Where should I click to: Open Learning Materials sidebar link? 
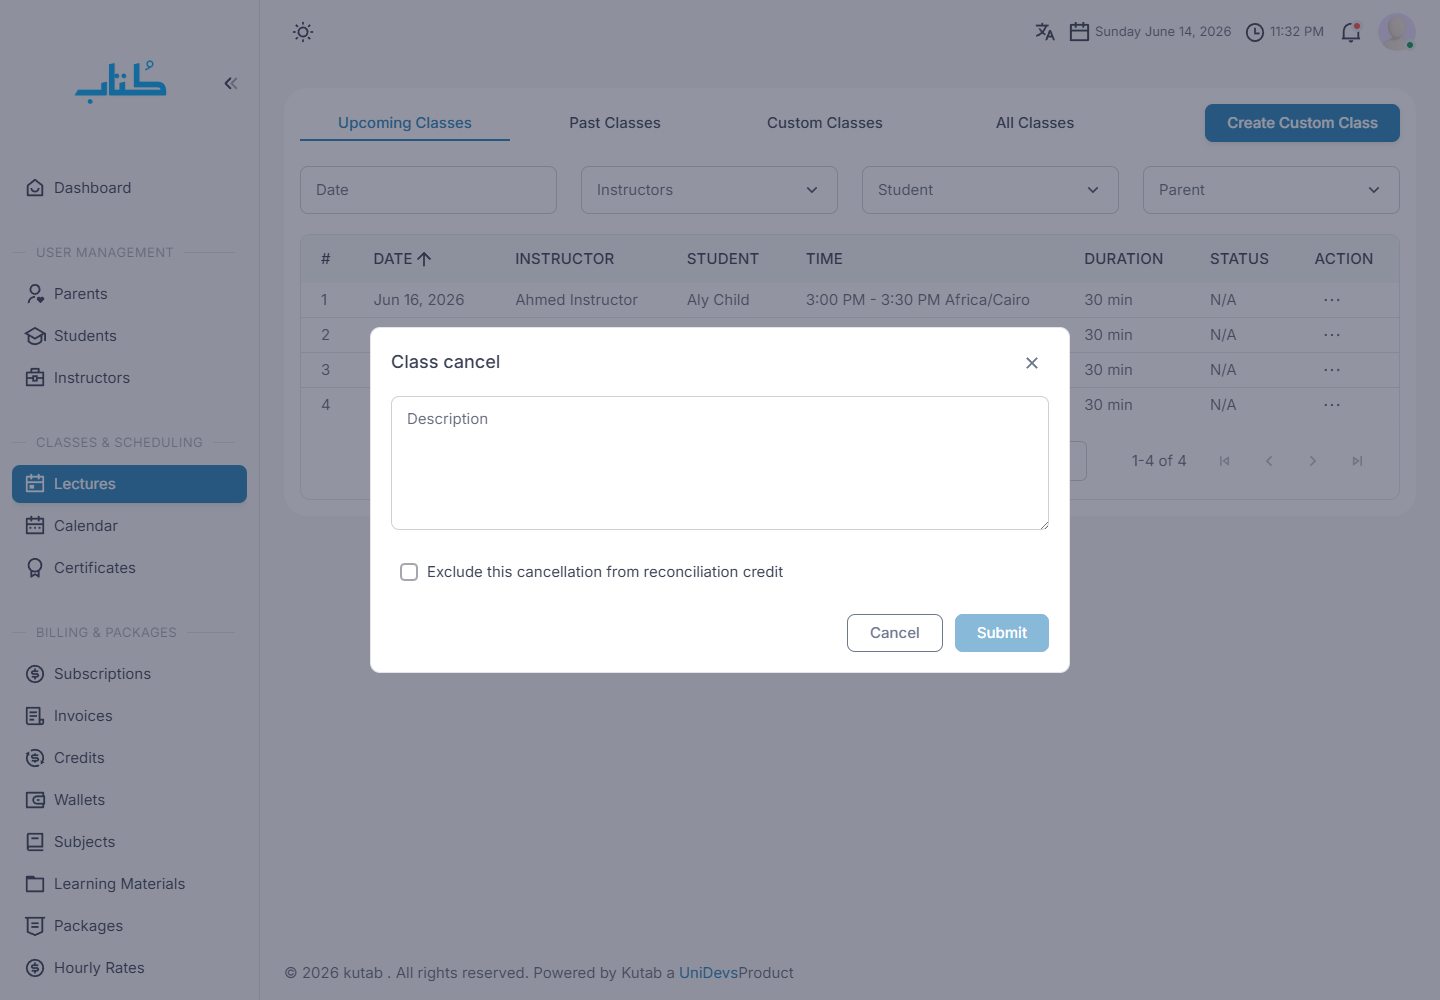pos(129,884)
